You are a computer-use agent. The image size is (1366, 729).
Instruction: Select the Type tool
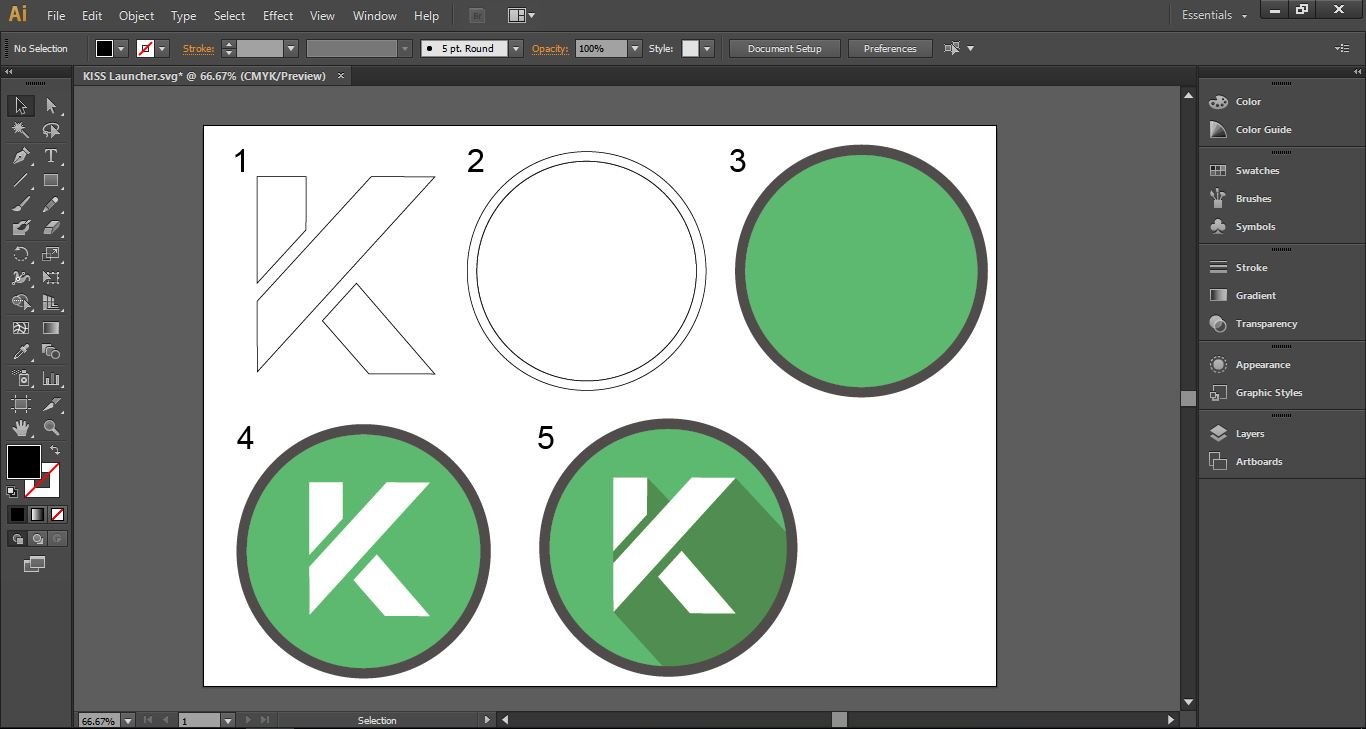51,156
